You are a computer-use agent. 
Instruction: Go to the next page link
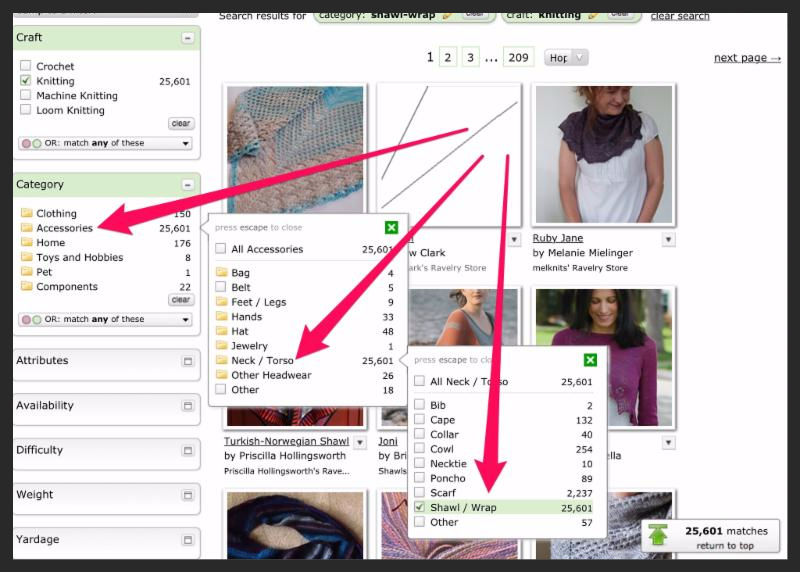[x=747, y=58]
